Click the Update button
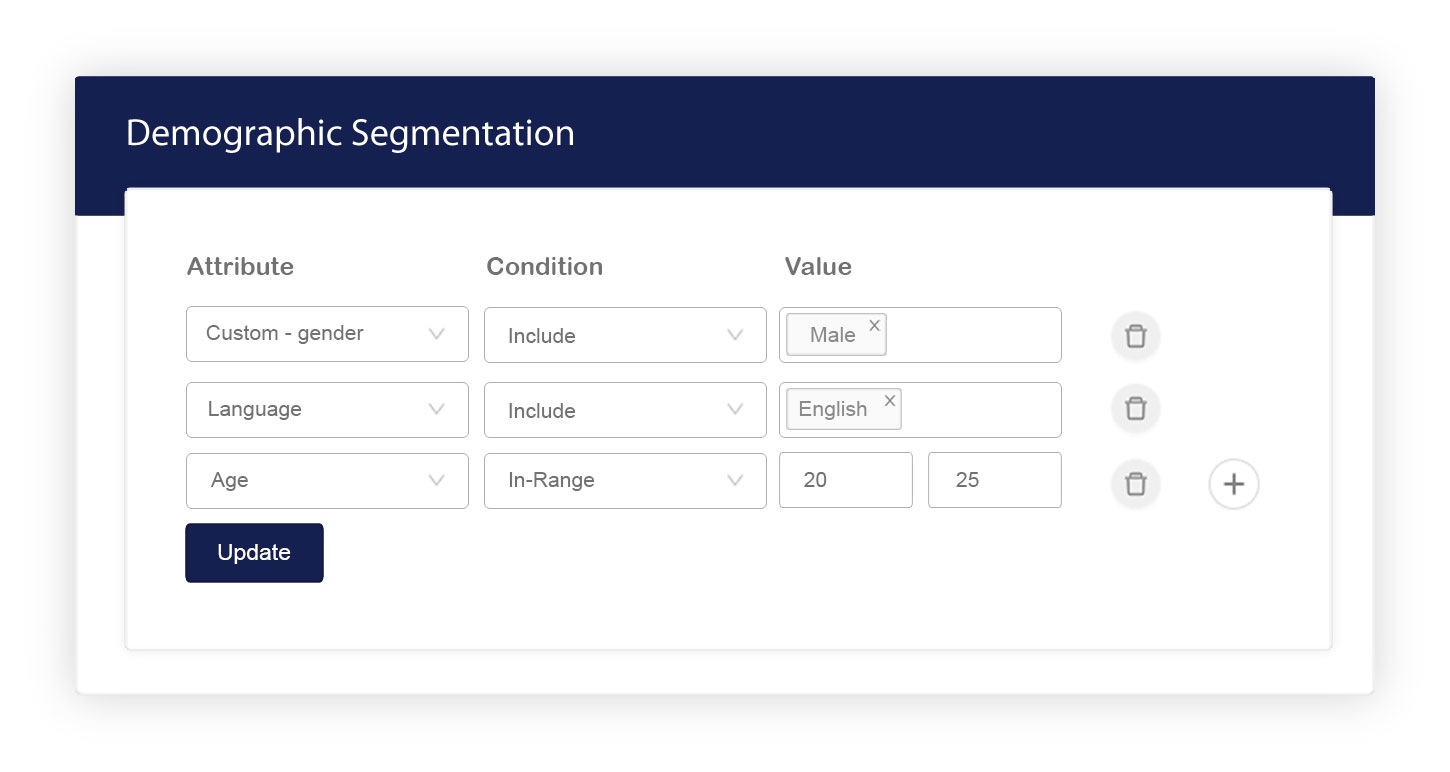Viewport: 1450px width, 772px height. click(x=254, y=553)
